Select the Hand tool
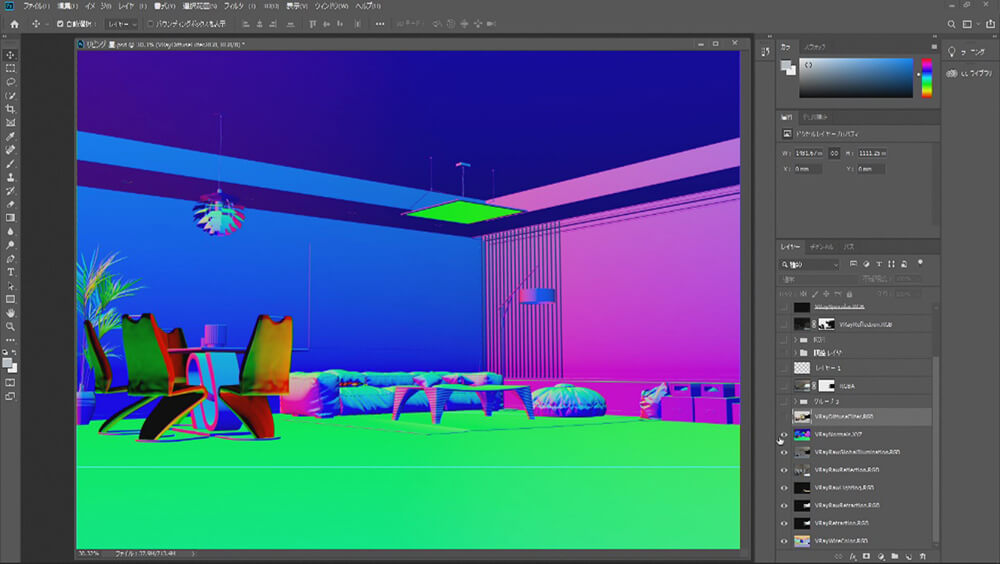This screenshot has width=1000, height=564. 10,313
